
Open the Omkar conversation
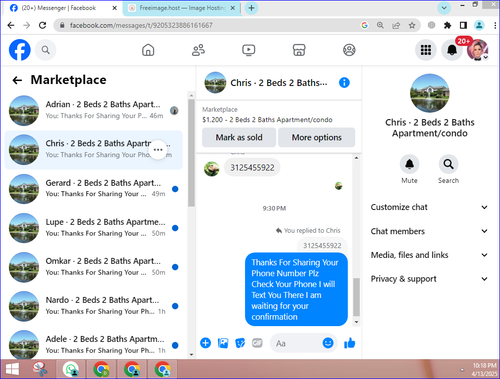[x=94, y=267]
